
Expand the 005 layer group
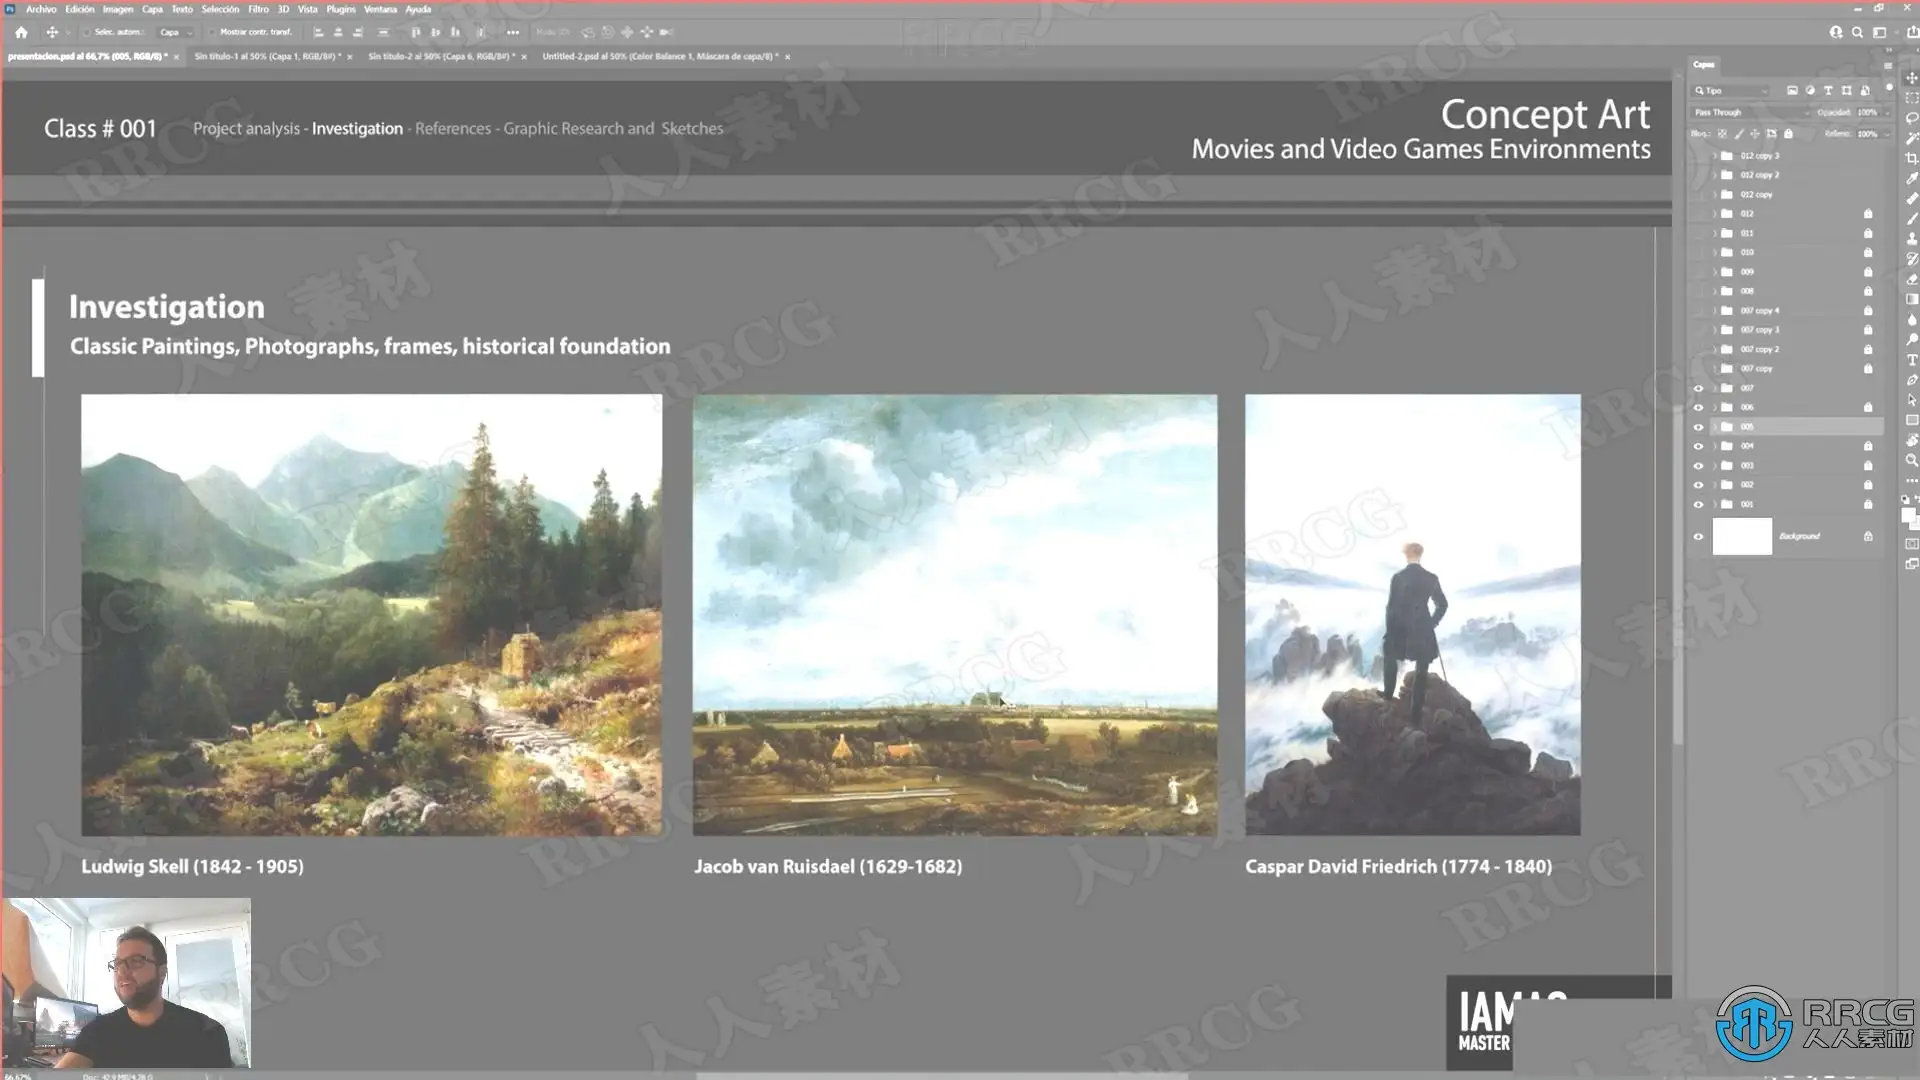click(x=1715, y=427)
